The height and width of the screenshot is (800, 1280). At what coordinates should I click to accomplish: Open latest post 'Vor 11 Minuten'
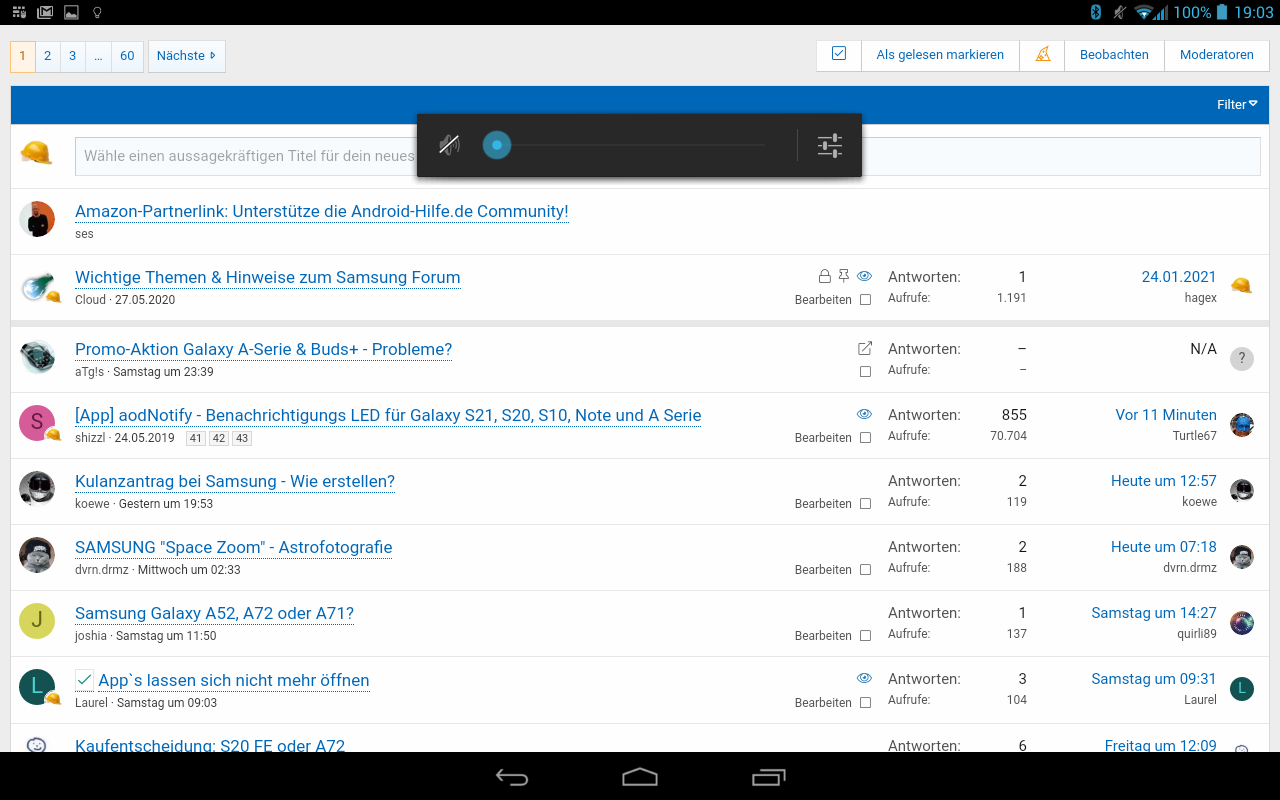pos(1166,415)
